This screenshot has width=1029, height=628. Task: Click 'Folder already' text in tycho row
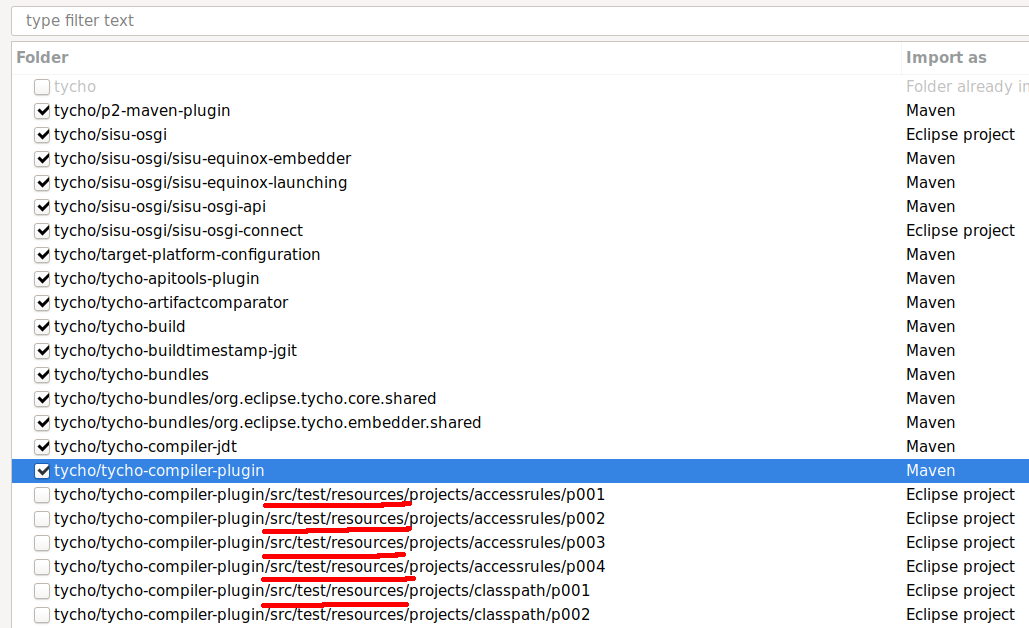coord(967,87)
